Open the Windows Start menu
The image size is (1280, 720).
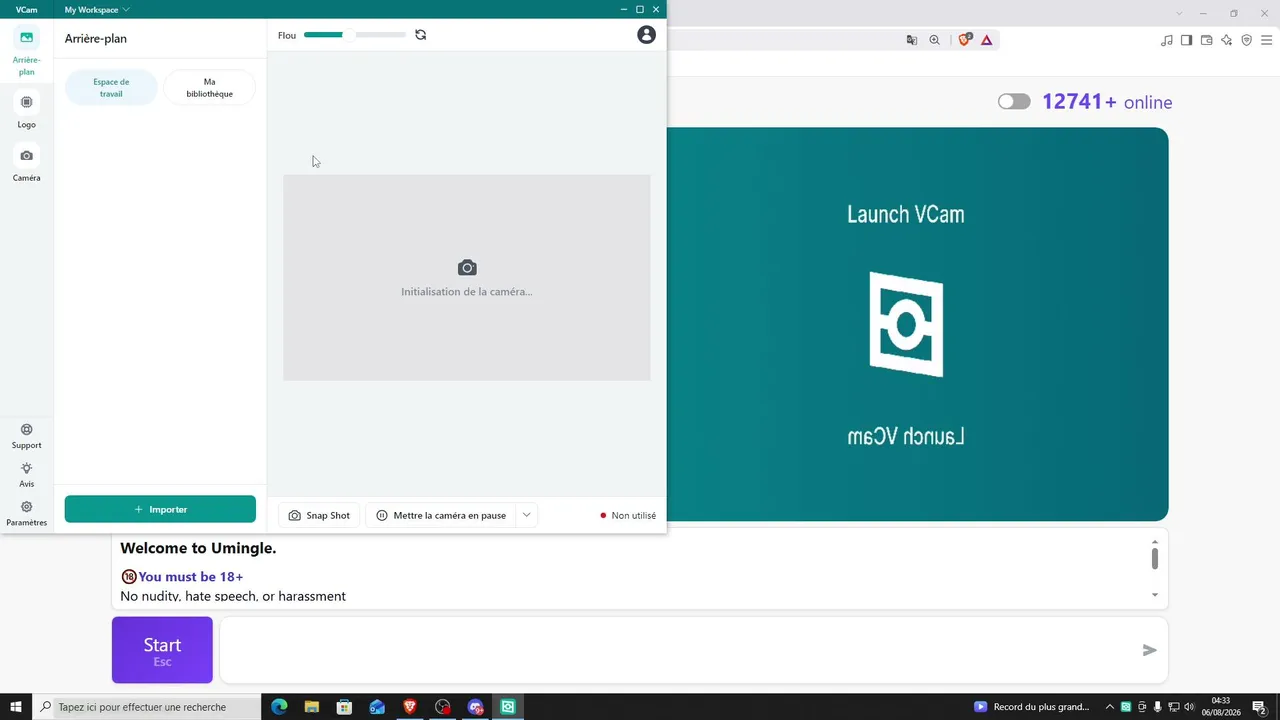tap(16, 707)
